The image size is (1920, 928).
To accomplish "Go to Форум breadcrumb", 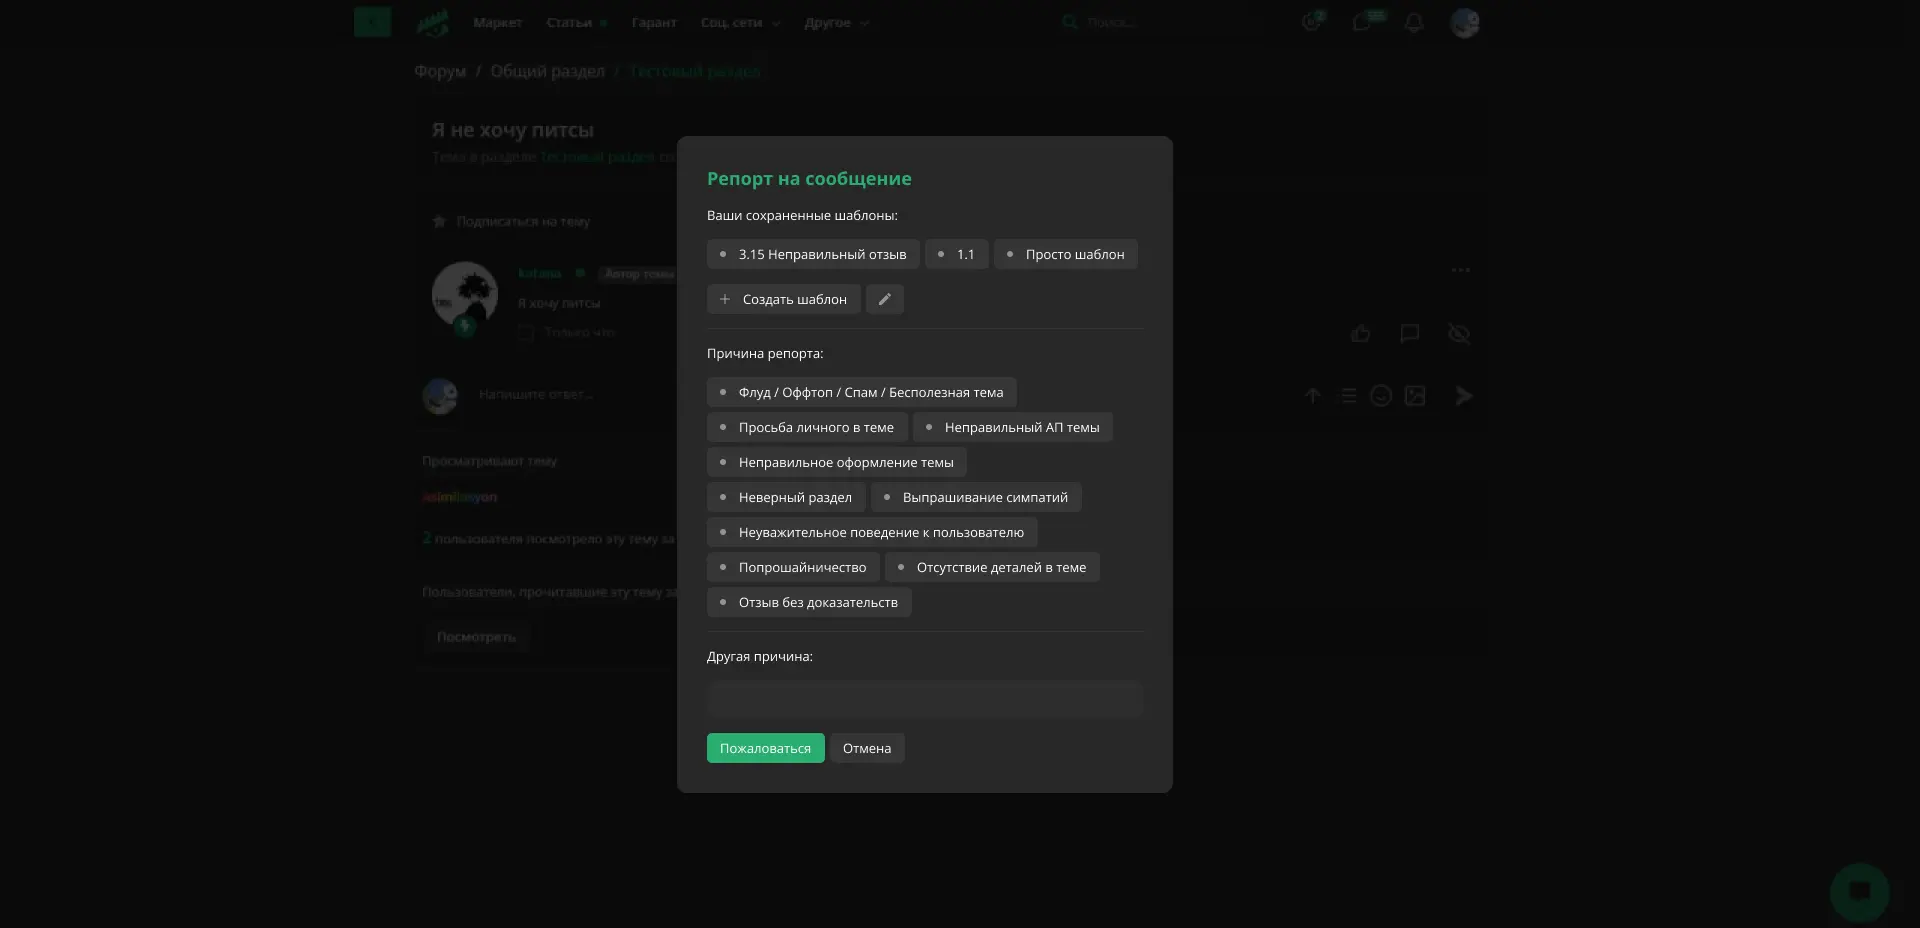I will tap(440, 71).
